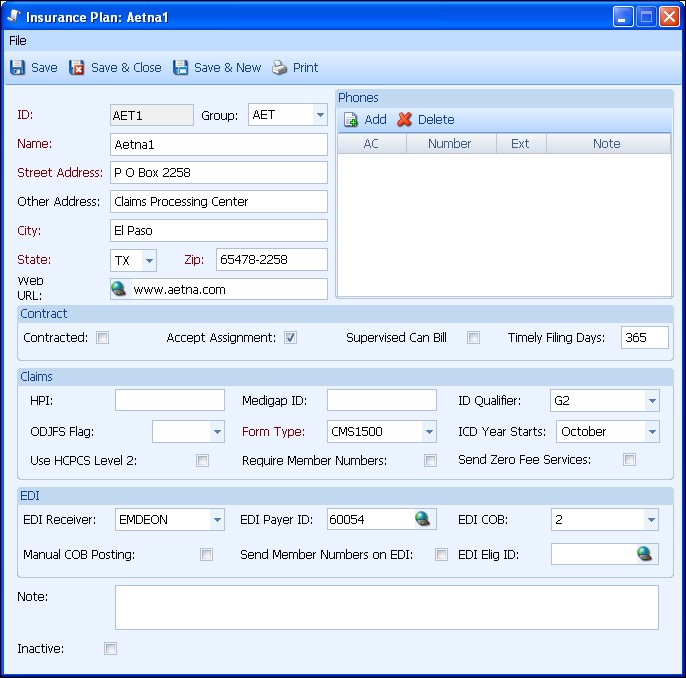This screenshot has height=678, width=686.
Task: Open the Form Type dropdown
Action: [x=429, y=432]
